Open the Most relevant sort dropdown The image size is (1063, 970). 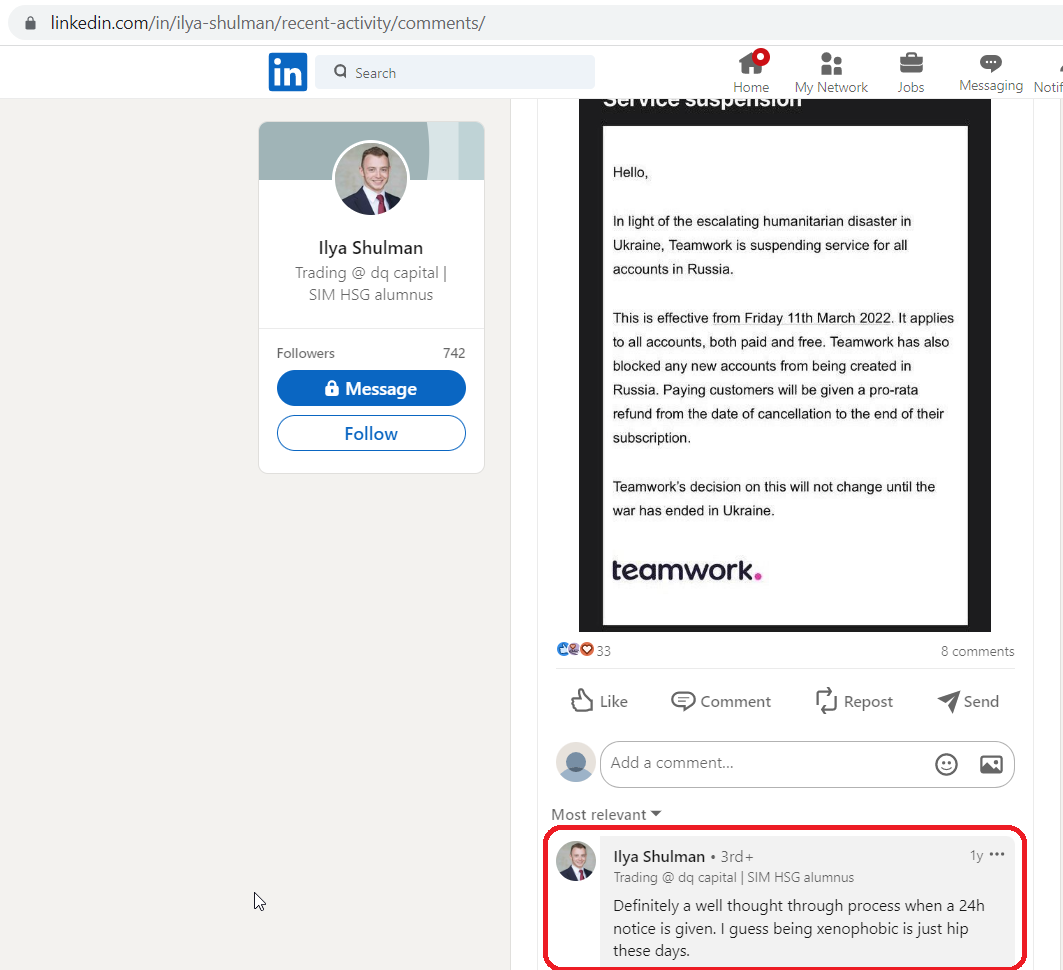tap(606, 814)
